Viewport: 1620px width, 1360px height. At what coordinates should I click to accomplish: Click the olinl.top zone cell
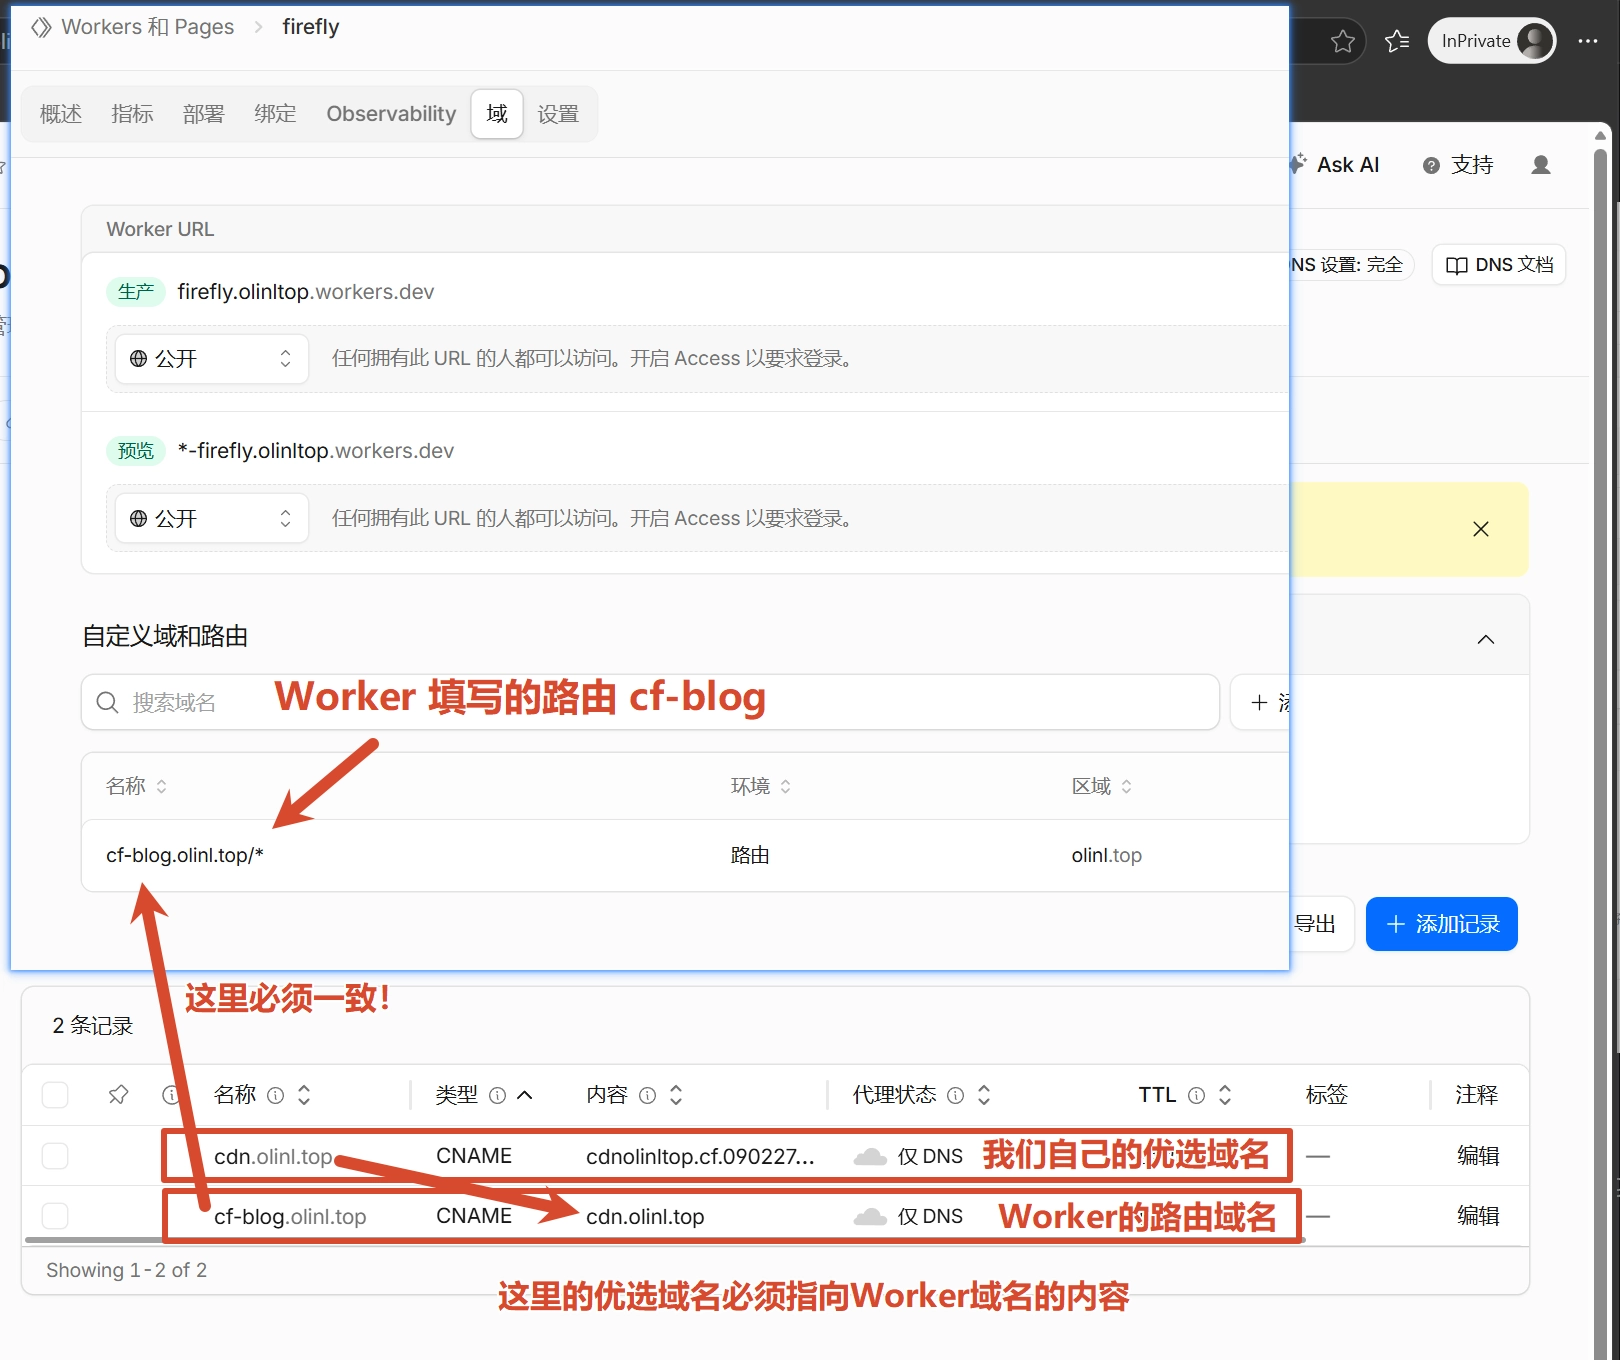pos(1106,856)
